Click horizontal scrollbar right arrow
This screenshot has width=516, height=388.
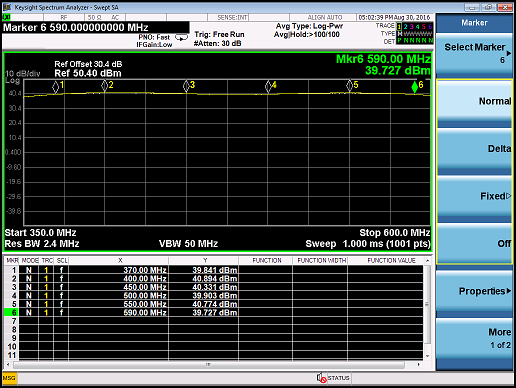point(419,365)
